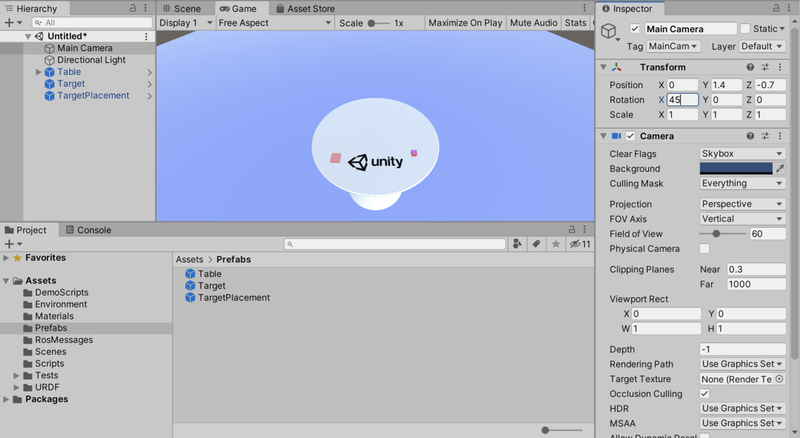
Task: Open Target Texture object picker circle
Action: (779, 379)
